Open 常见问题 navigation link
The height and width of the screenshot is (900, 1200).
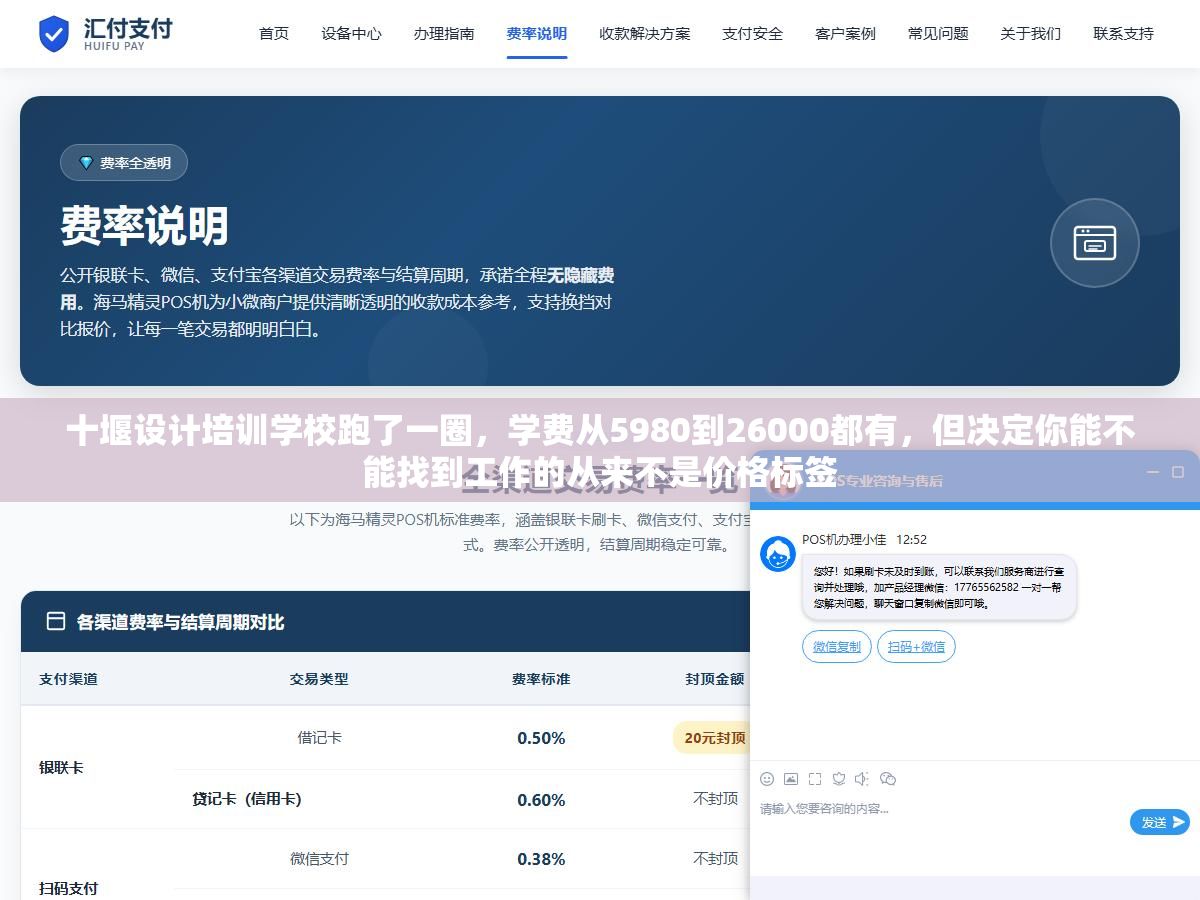pos(938,33)
